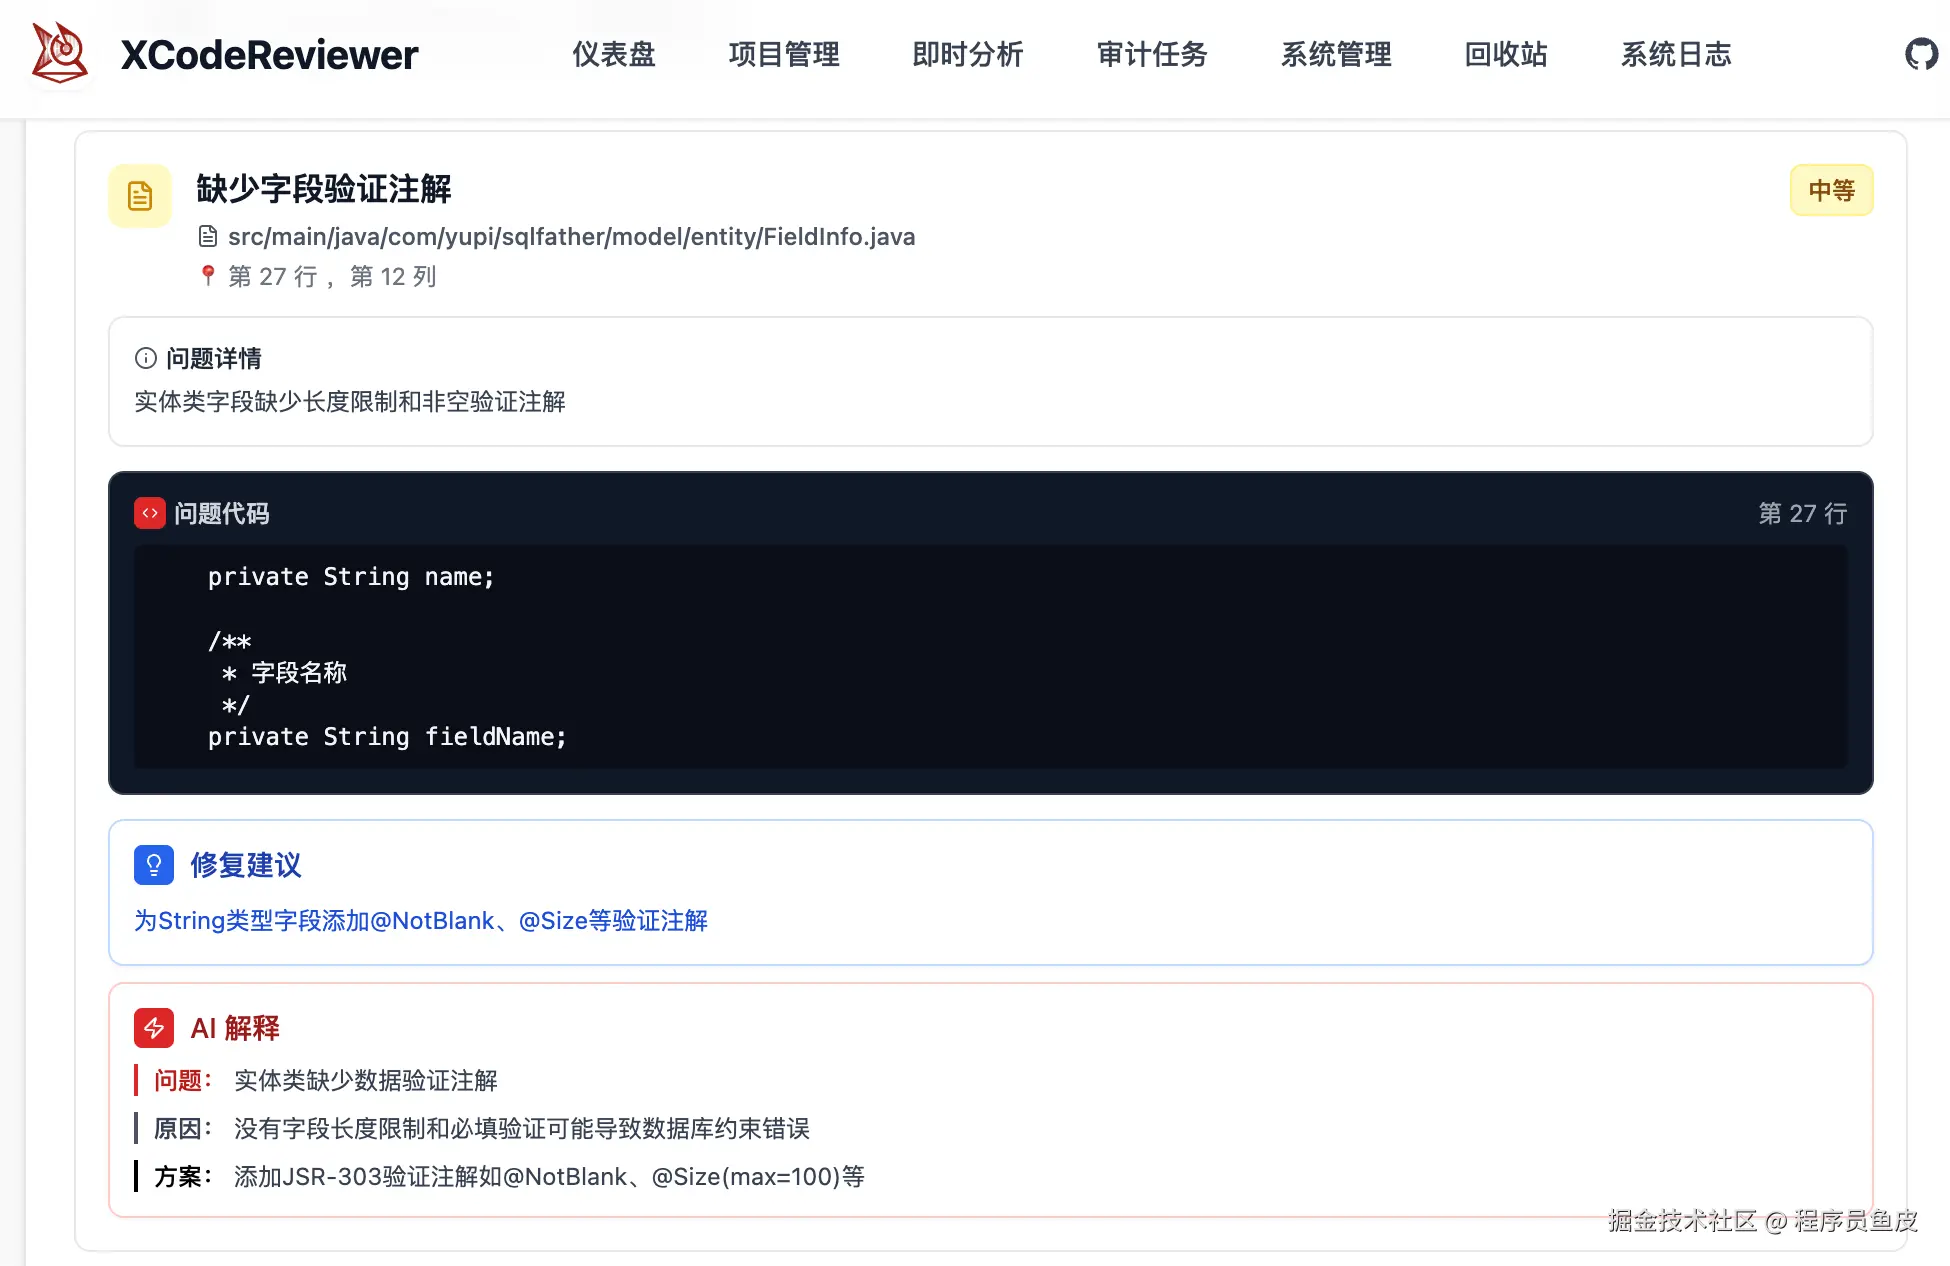Go to 项目管理 in the navigation
The image size is (1950, 1266).
point(783,54)
